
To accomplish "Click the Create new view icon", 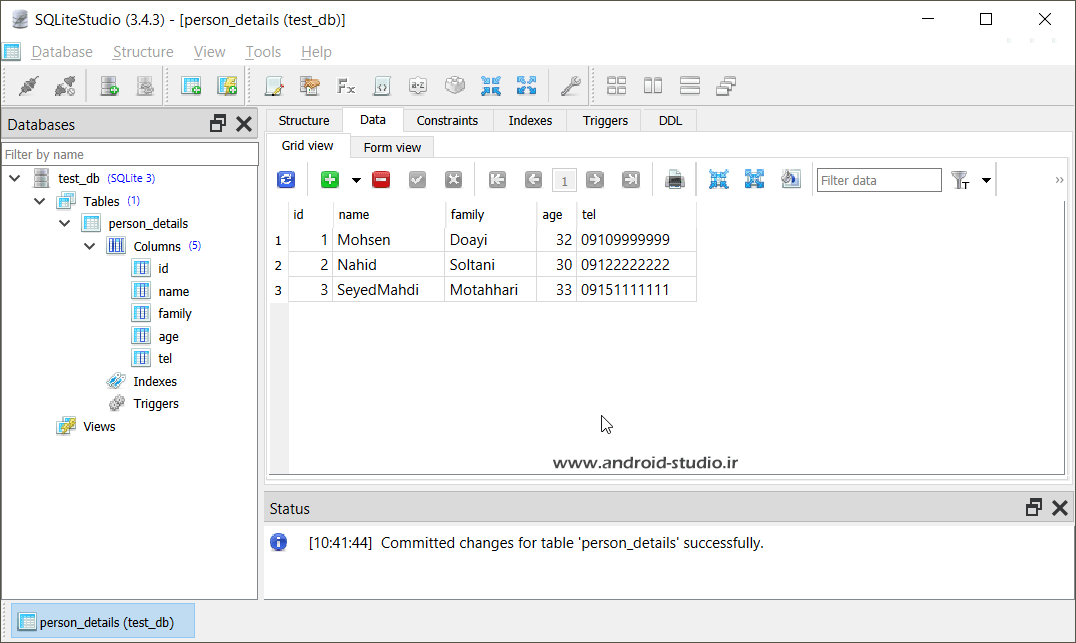I will (227, 86).
